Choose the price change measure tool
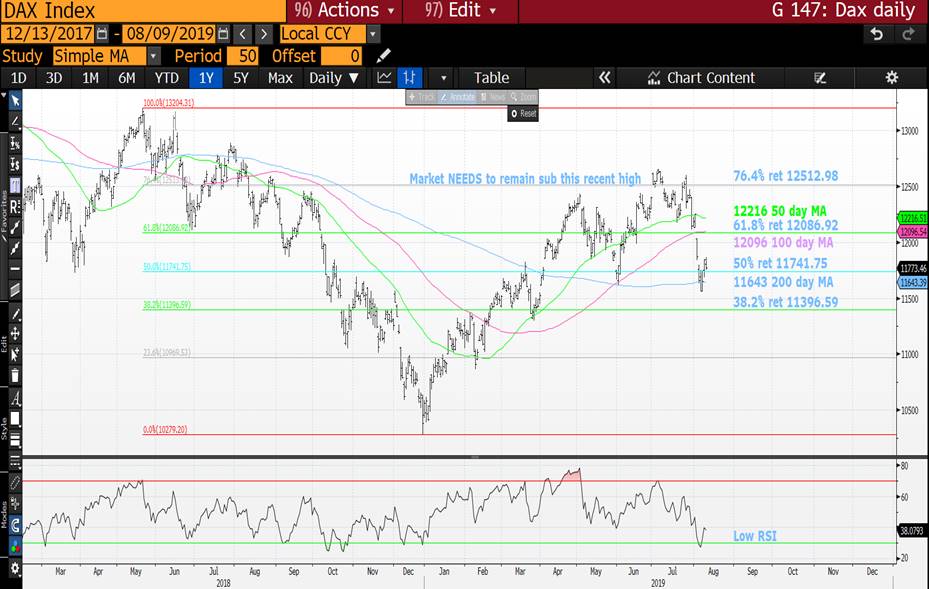Viewport: 929px width, 589px height. click(x=15, y=164)
